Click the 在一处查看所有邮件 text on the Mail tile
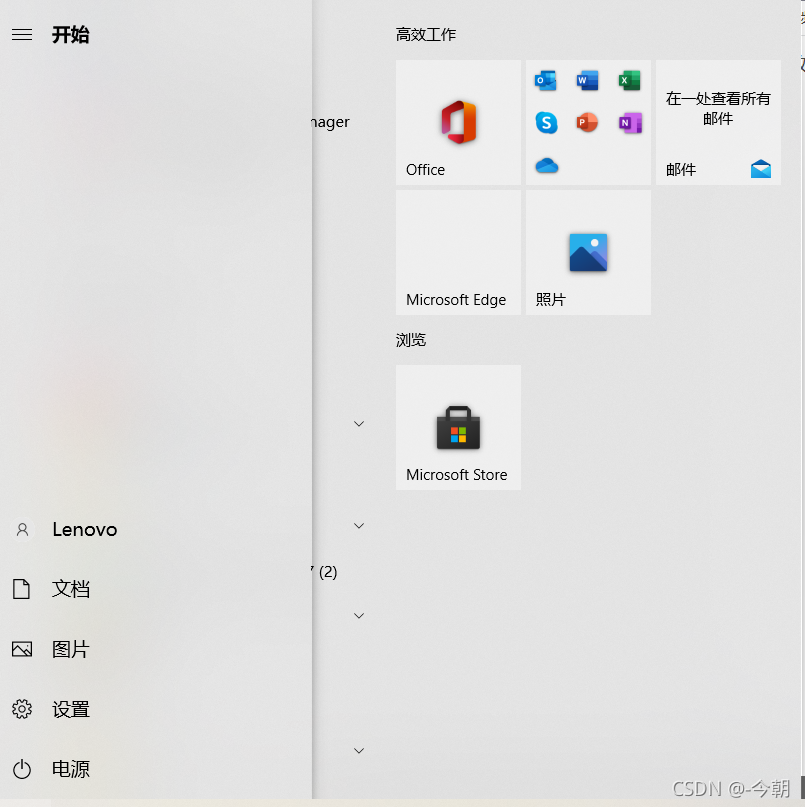The image size is (805, 807). (x=718, y=108)
